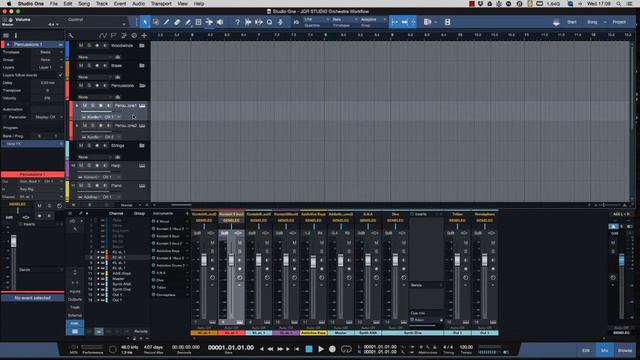Open the Woodwinds folder track icon

pyautogui.click(x=142, y=46)
